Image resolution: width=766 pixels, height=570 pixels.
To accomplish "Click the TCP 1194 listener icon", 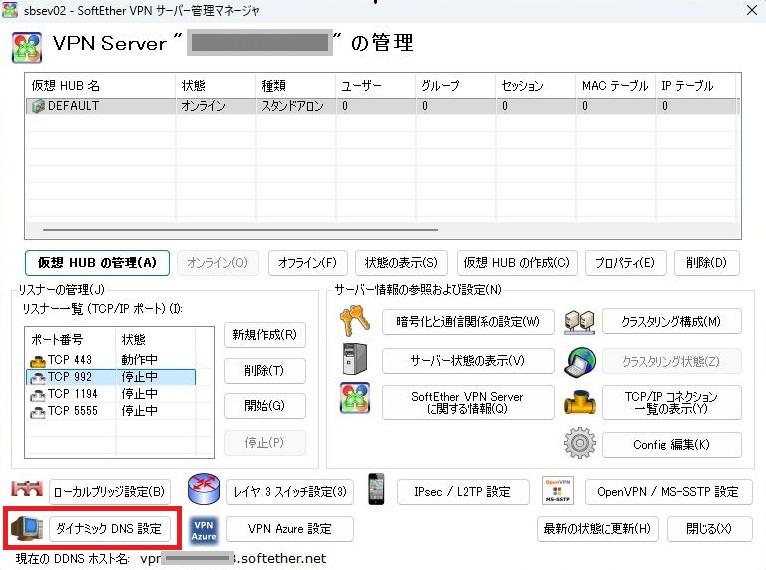I will click(38, 395).
